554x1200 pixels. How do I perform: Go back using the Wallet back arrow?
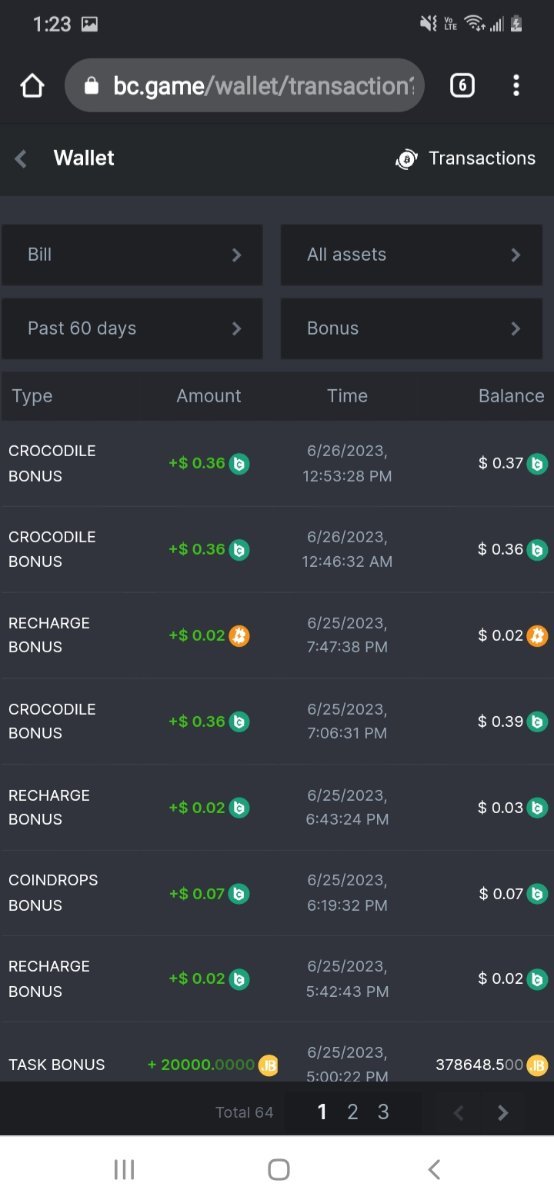pos(21,158)
